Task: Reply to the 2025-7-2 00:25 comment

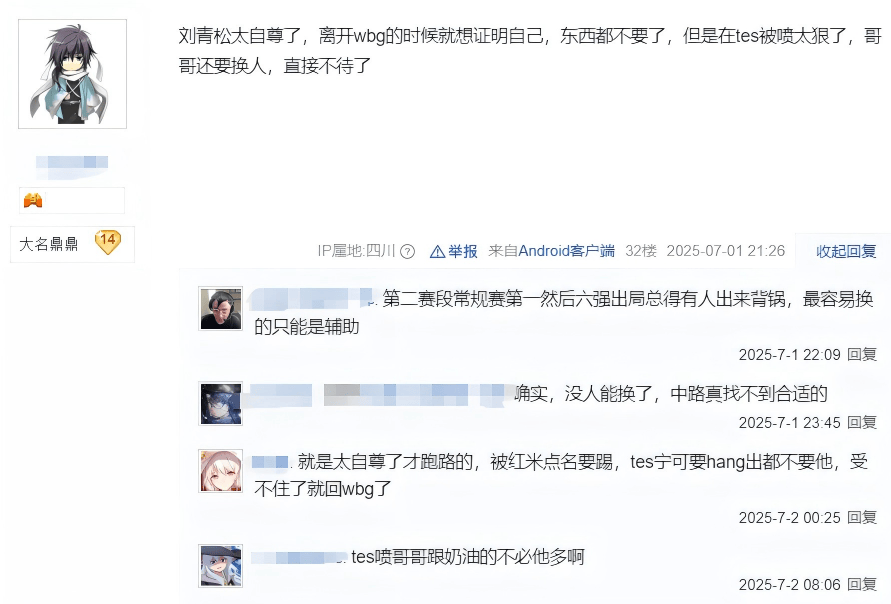Action: coord(861,517)
